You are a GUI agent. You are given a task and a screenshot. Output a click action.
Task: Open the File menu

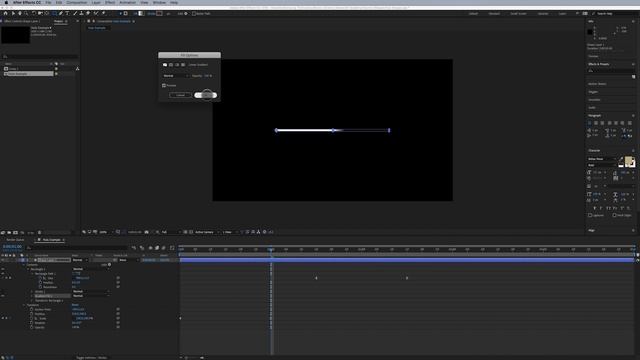tap(48, 2)
